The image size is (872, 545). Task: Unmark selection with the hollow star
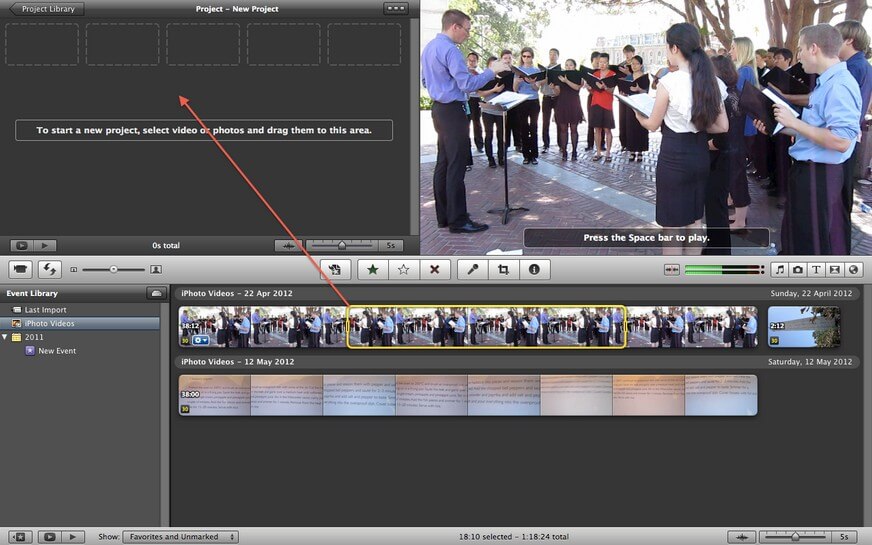404,270
